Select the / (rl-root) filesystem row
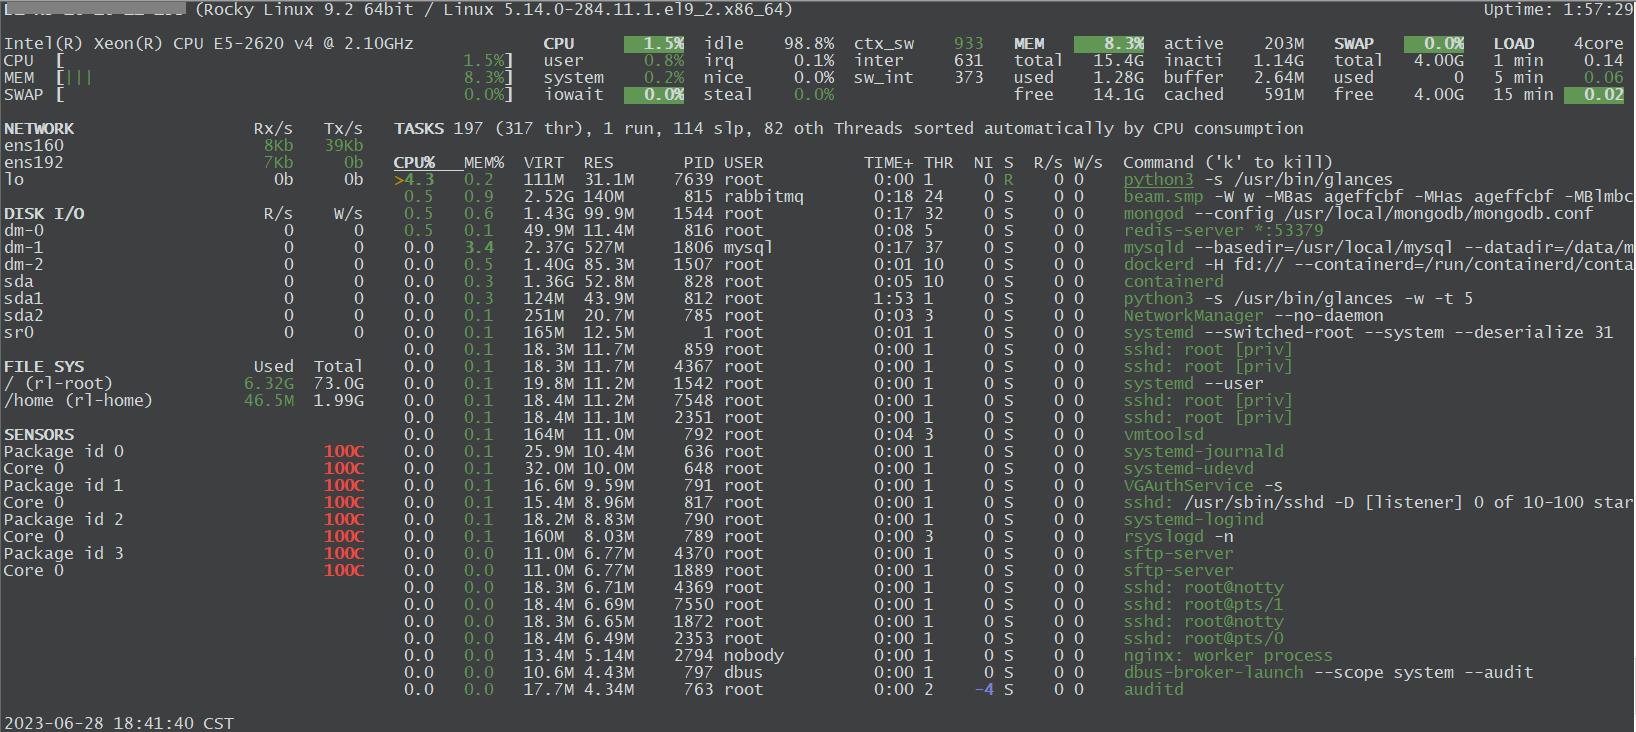Screen dimensions: 1636x732 tap(184, 383)
